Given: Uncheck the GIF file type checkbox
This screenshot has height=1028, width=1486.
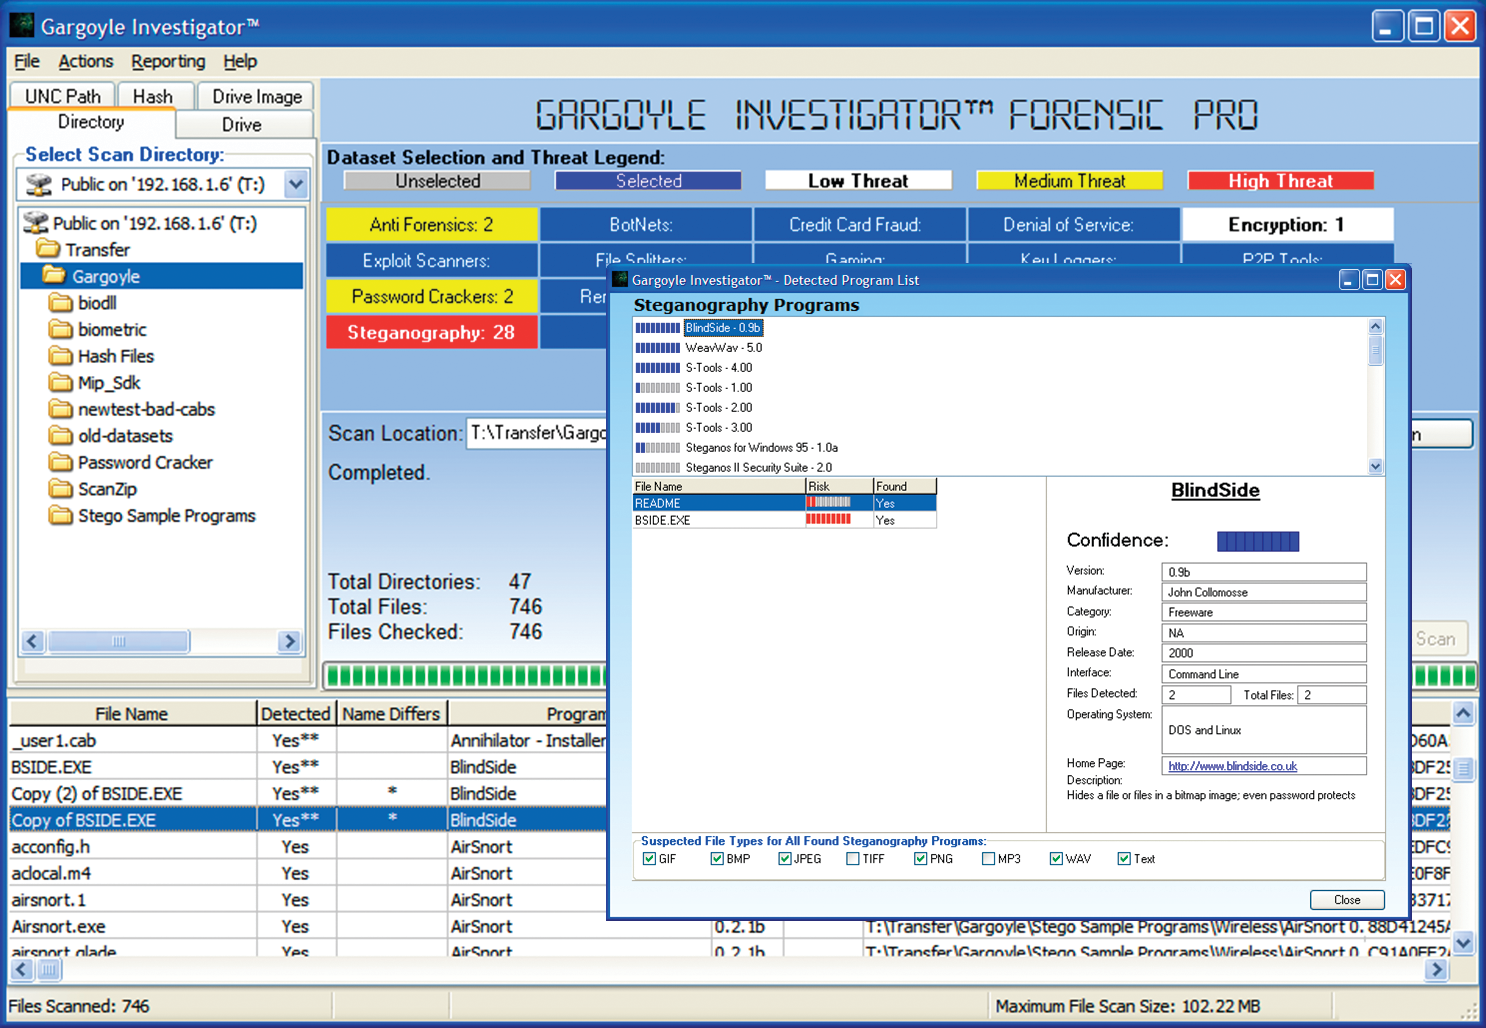Looking at the screenshot, I should click(649, 859).
